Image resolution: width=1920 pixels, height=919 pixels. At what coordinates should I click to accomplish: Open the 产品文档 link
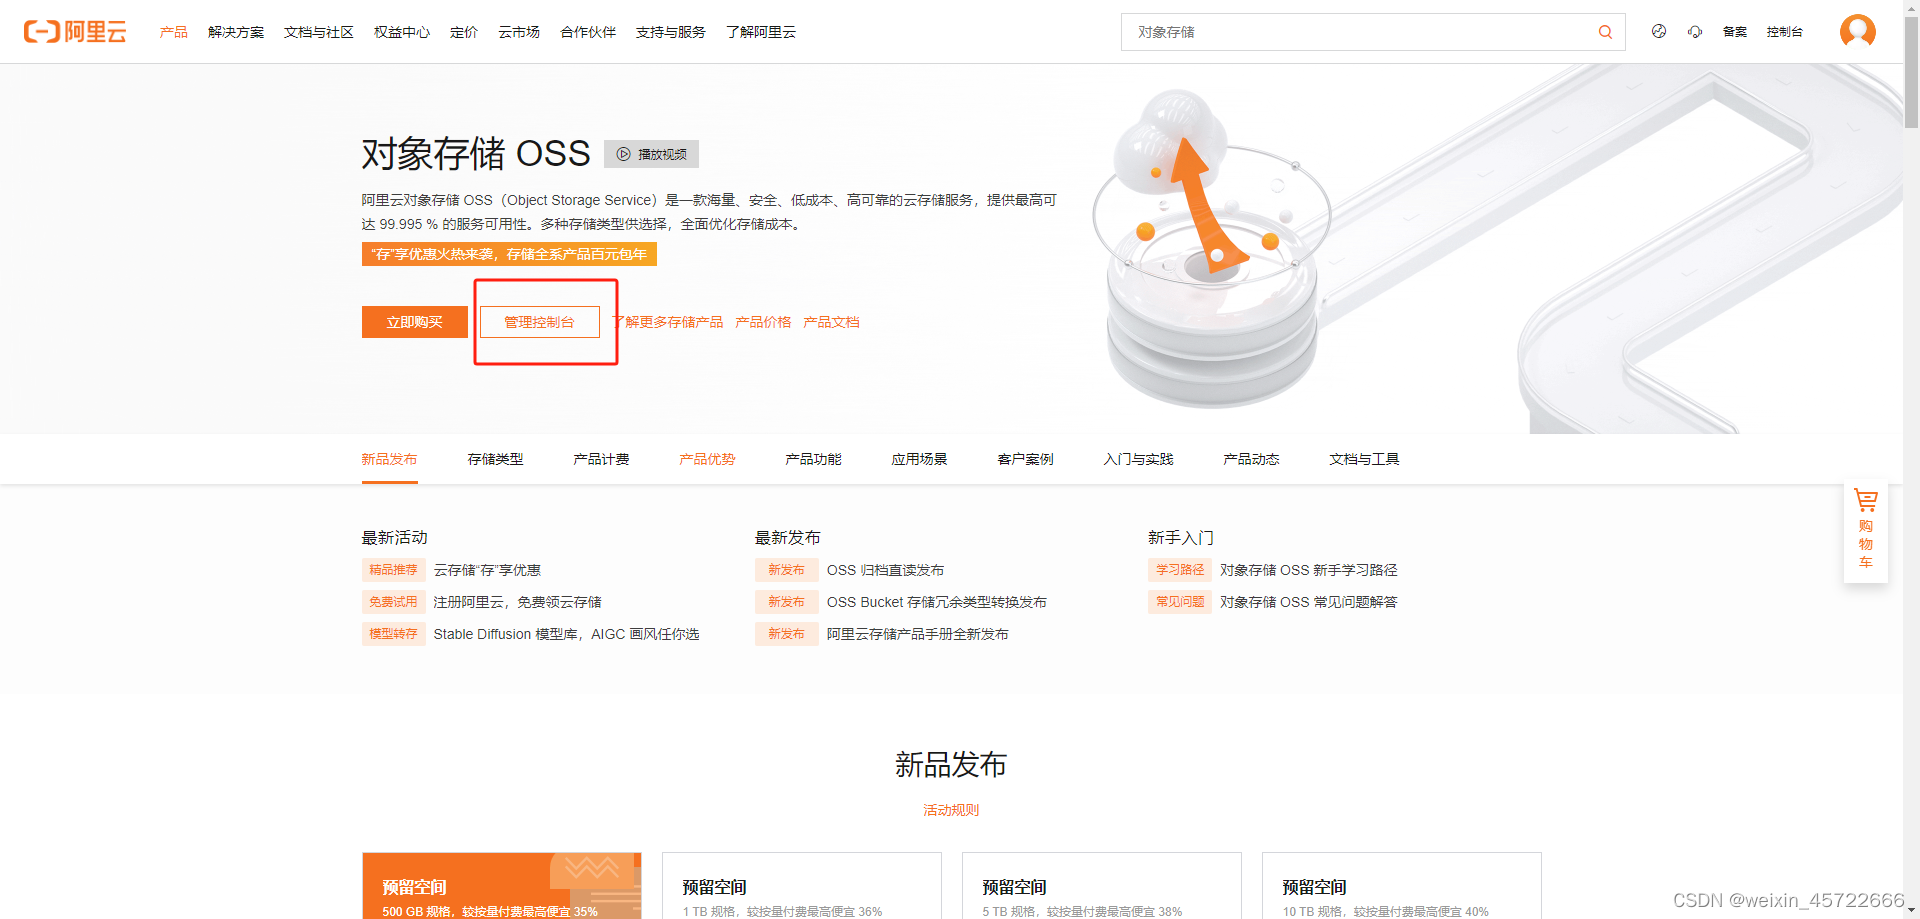[x=831, y=322]
